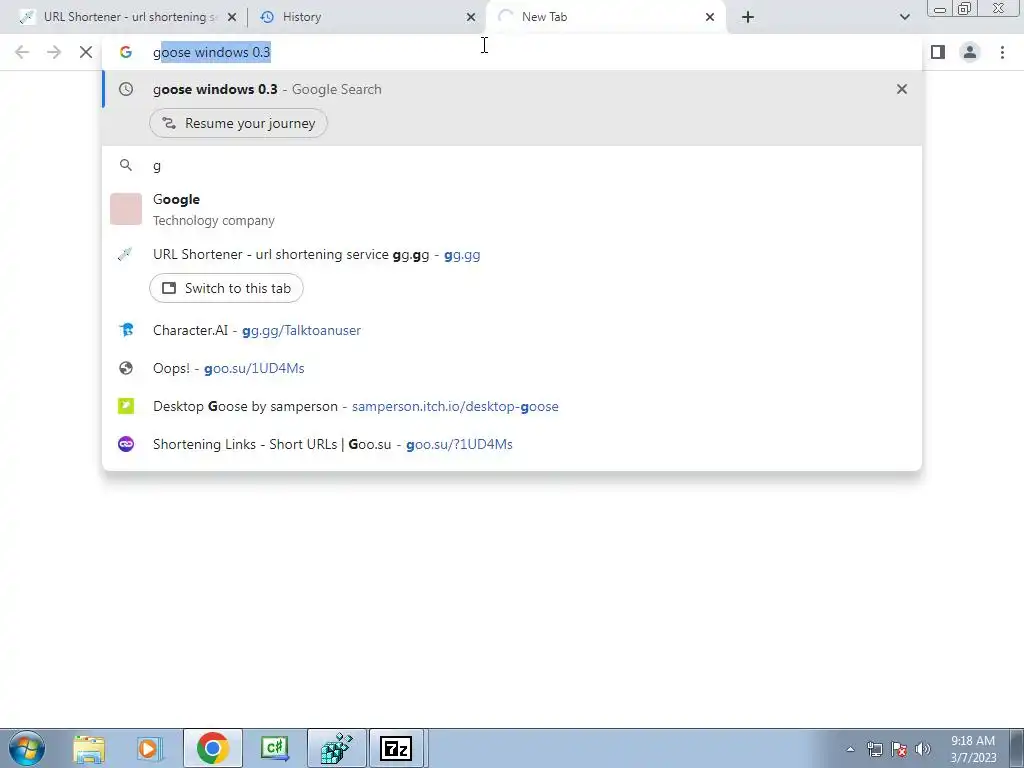Click the Google G icon in address bar

click(x=126, y=52)
